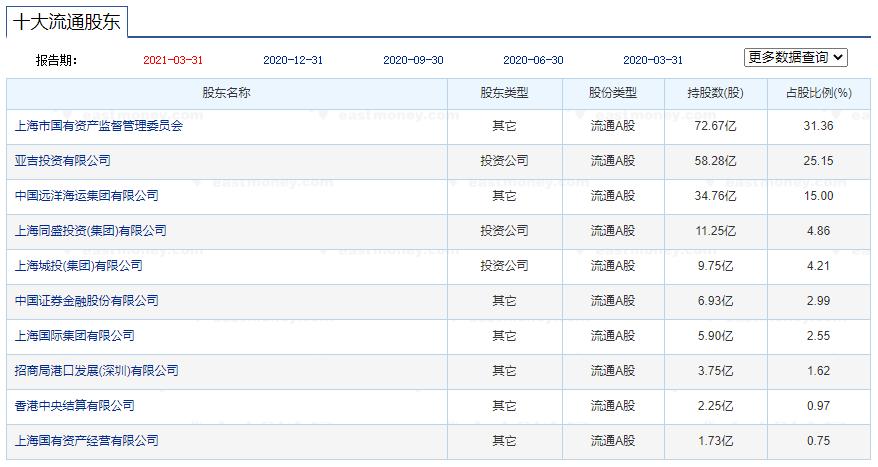Click the 2.99 percentage cell
Viewport: 878px width, 467px height.
click(x=819, y=301)
